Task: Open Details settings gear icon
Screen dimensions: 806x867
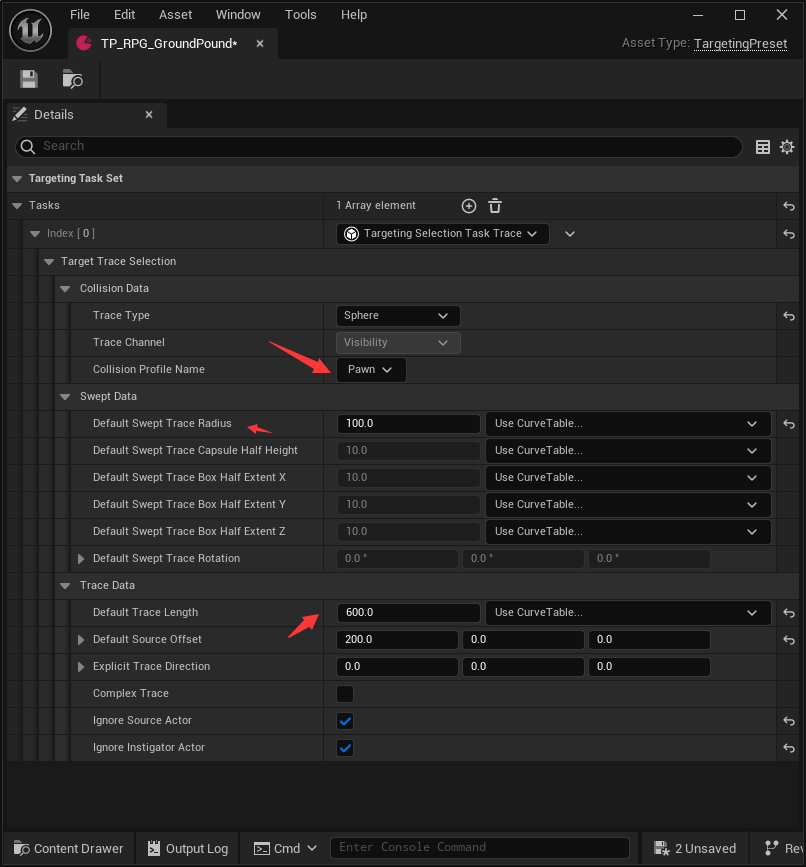Action: 787,147
